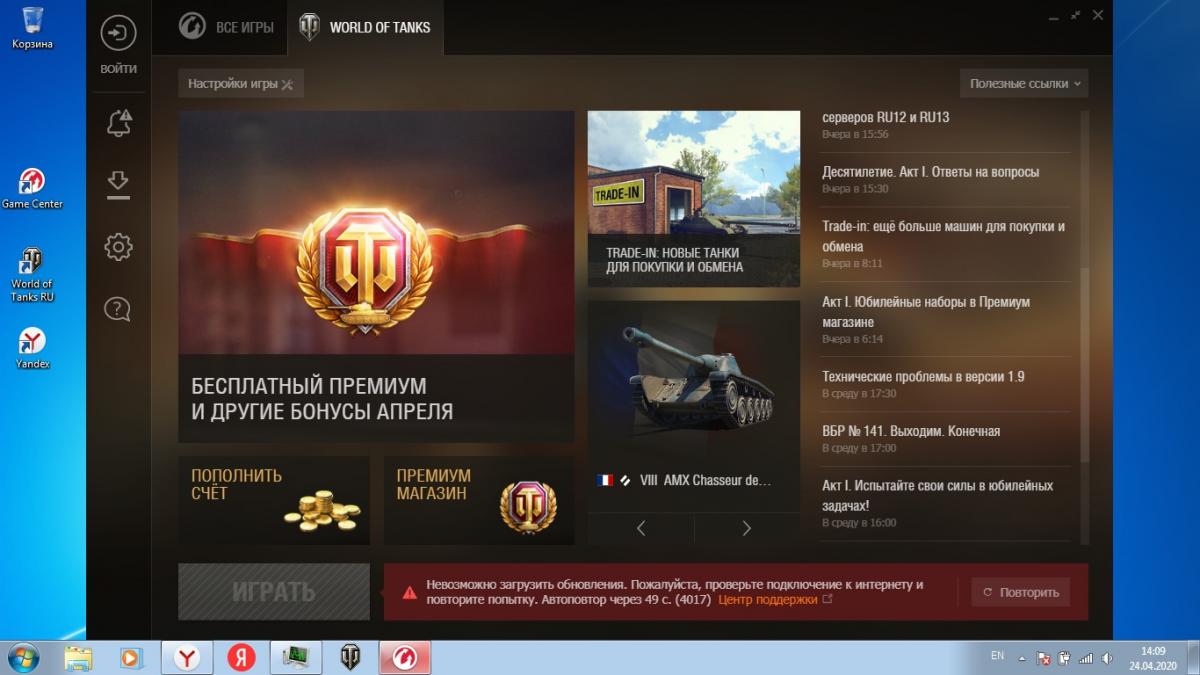Show previous tank with left arrow
This screenshot has width=1200, height=675.
(641, 528)
